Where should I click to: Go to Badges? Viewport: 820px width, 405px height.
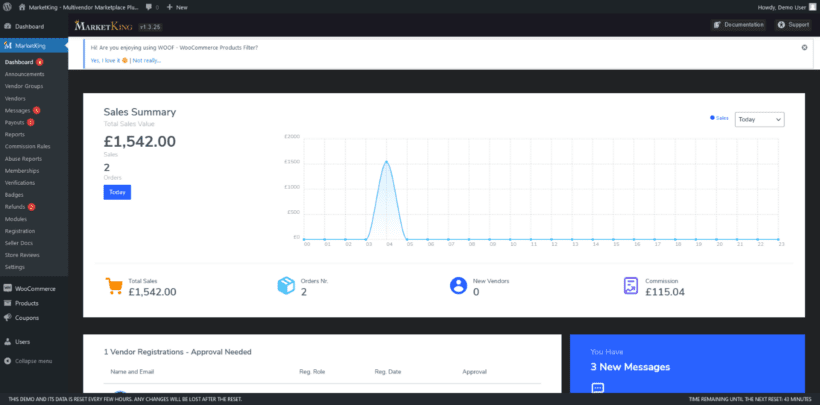(x=14, y=195)
